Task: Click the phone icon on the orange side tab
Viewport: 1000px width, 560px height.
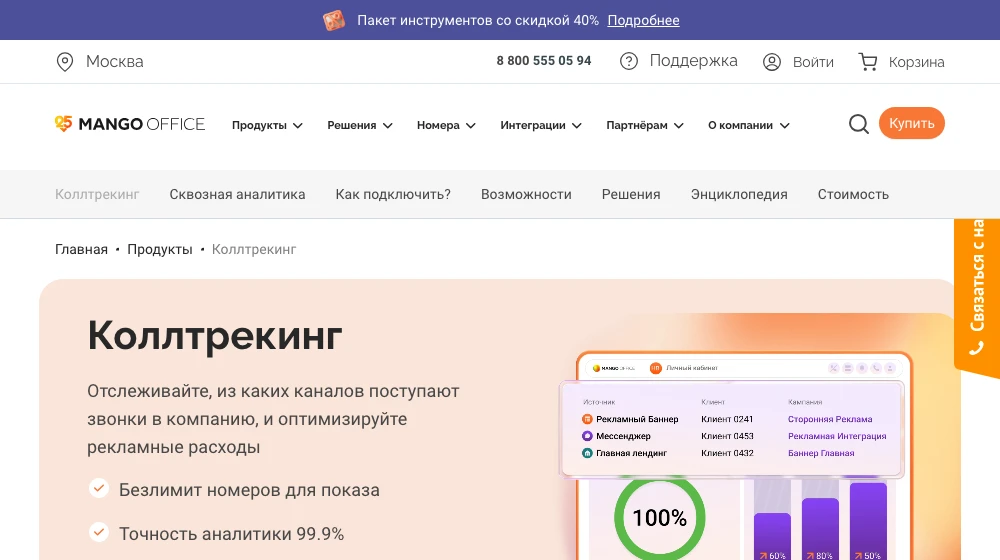Action: pos(976,349)
